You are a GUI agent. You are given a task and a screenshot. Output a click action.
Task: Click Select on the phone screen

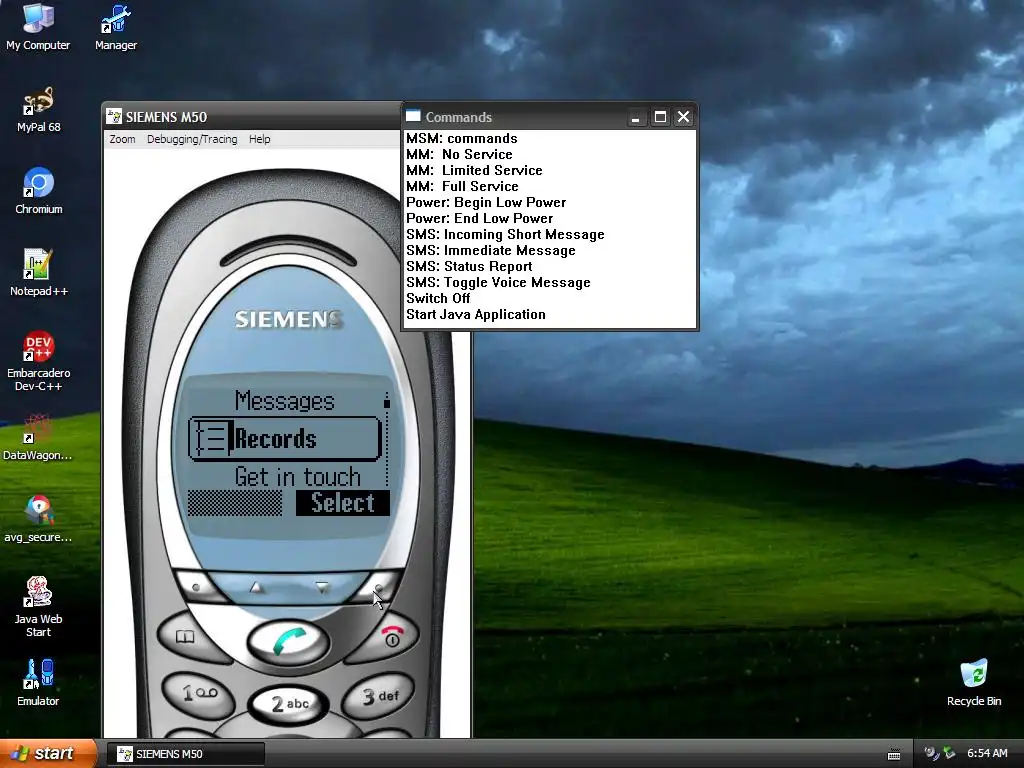(343, 503)
